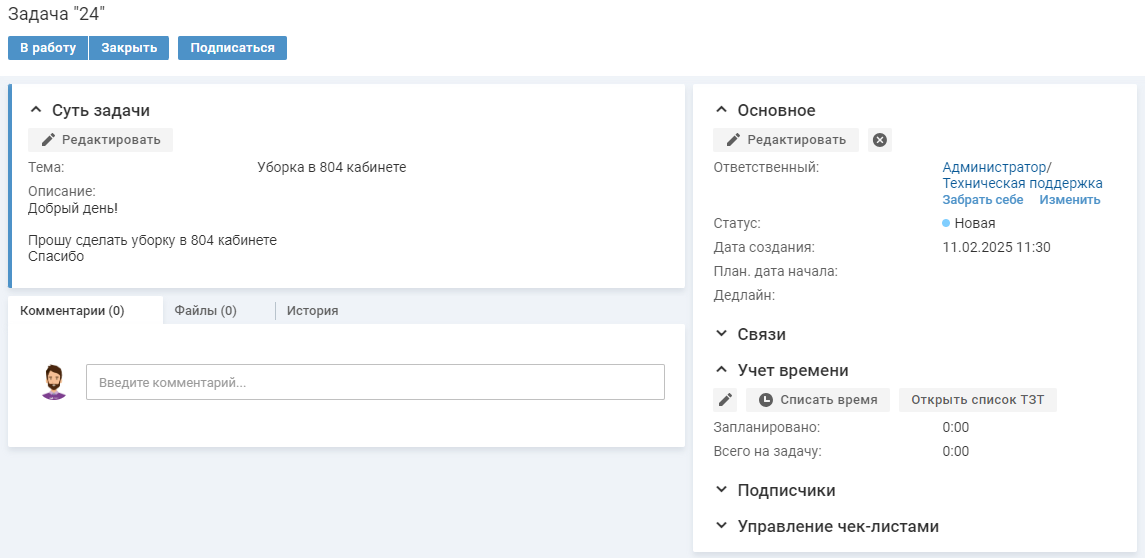
Task: Expand the Подписчики section
Action: click(721, 489)
